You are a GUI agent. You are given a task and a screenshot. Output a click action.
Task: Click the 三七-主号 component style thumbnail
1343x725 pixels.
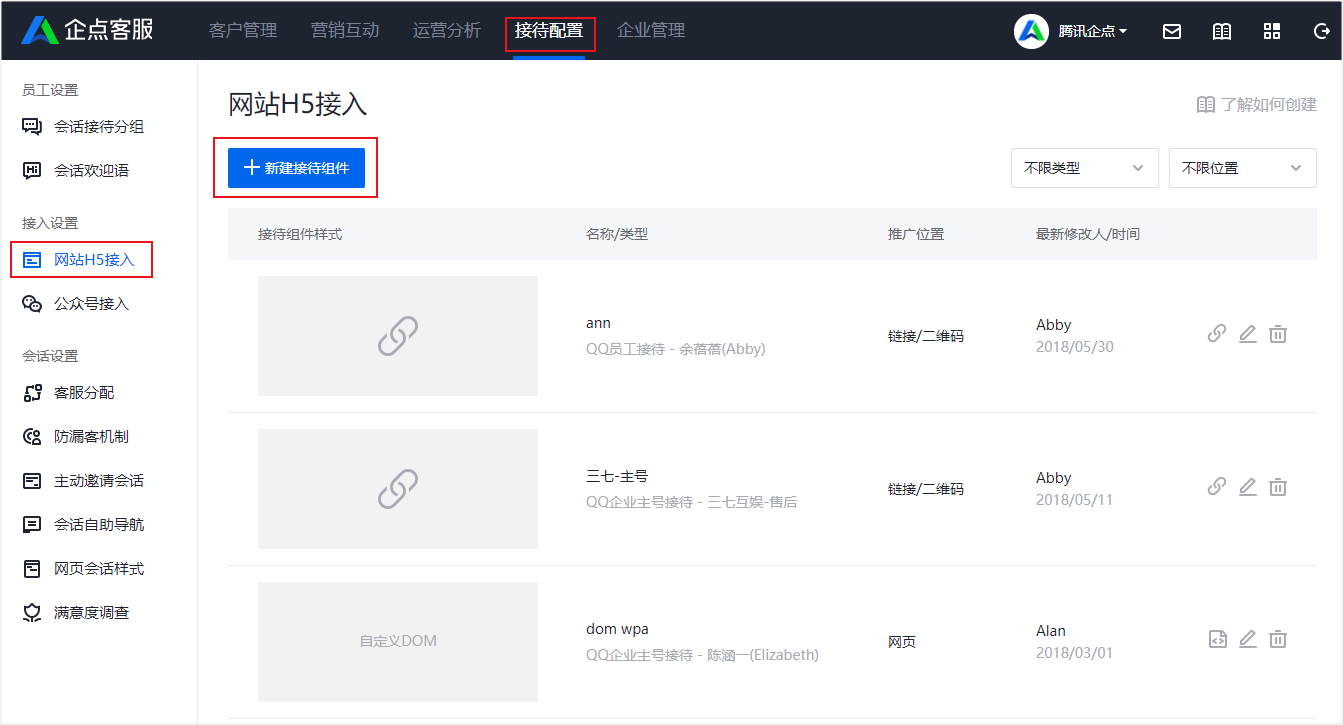(x=398, y=489)
